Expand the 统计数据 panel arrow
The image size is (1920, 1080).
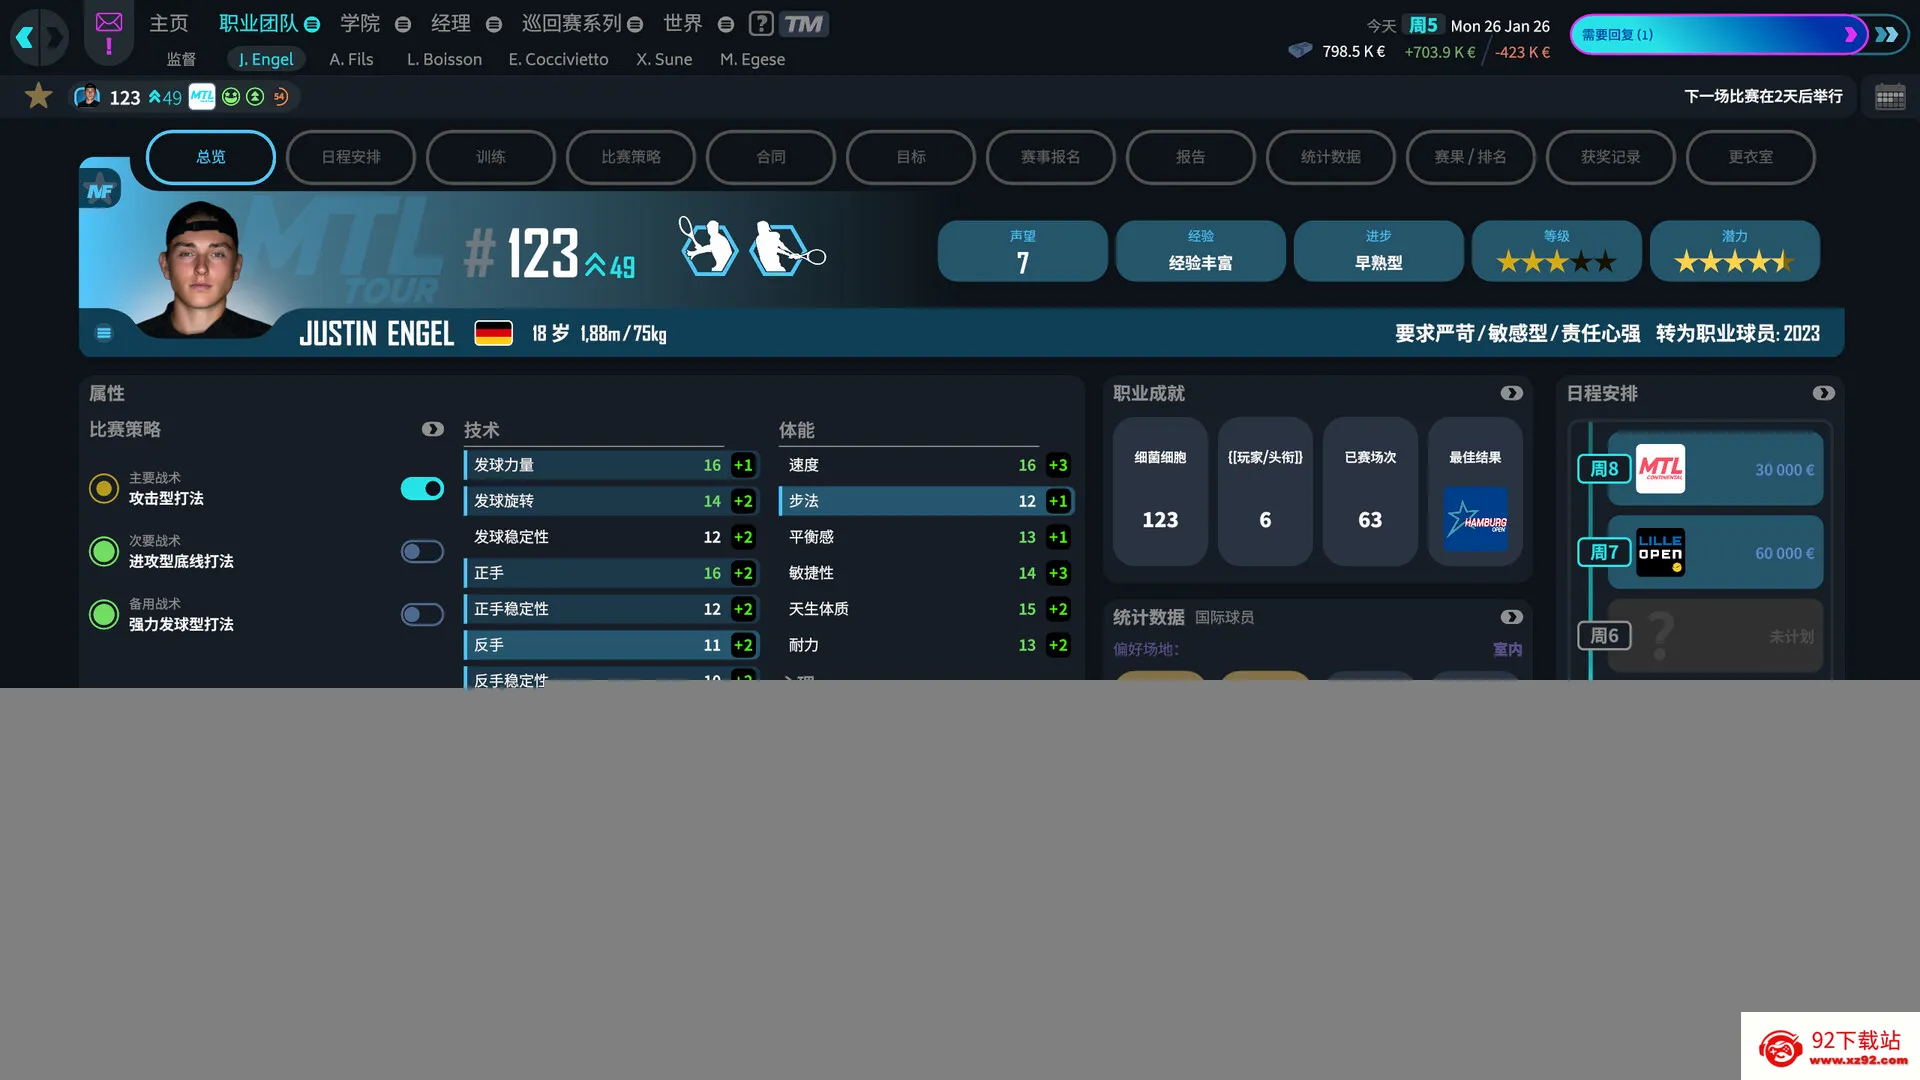pyautogui.click(x=1511, y=617)
